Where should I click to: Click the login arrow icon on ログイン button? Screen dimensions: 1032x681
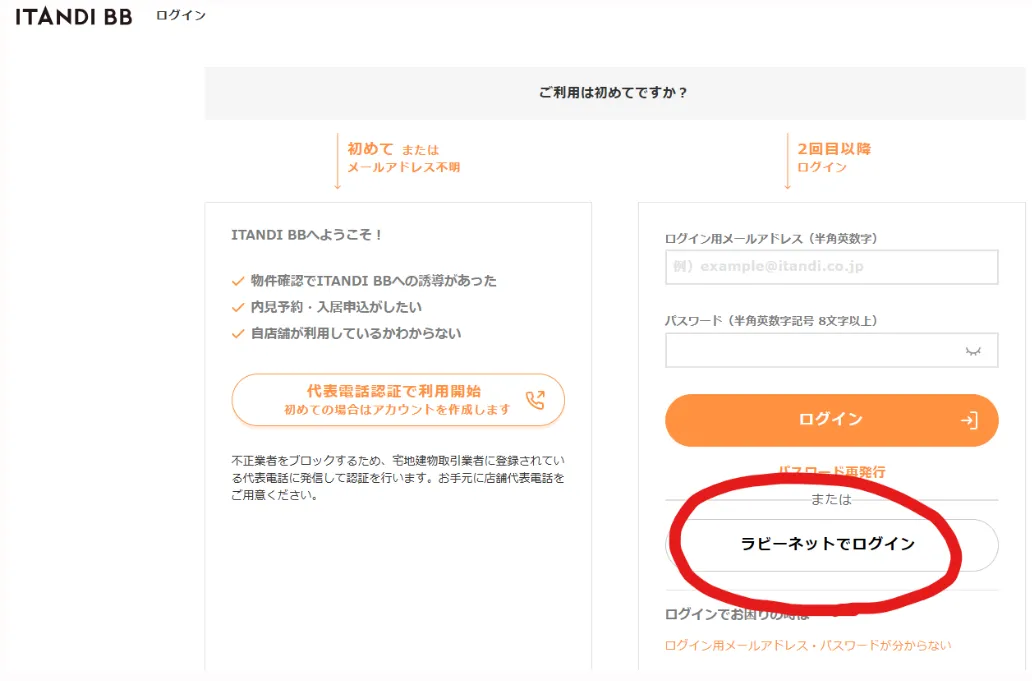(x=969, y=420)
